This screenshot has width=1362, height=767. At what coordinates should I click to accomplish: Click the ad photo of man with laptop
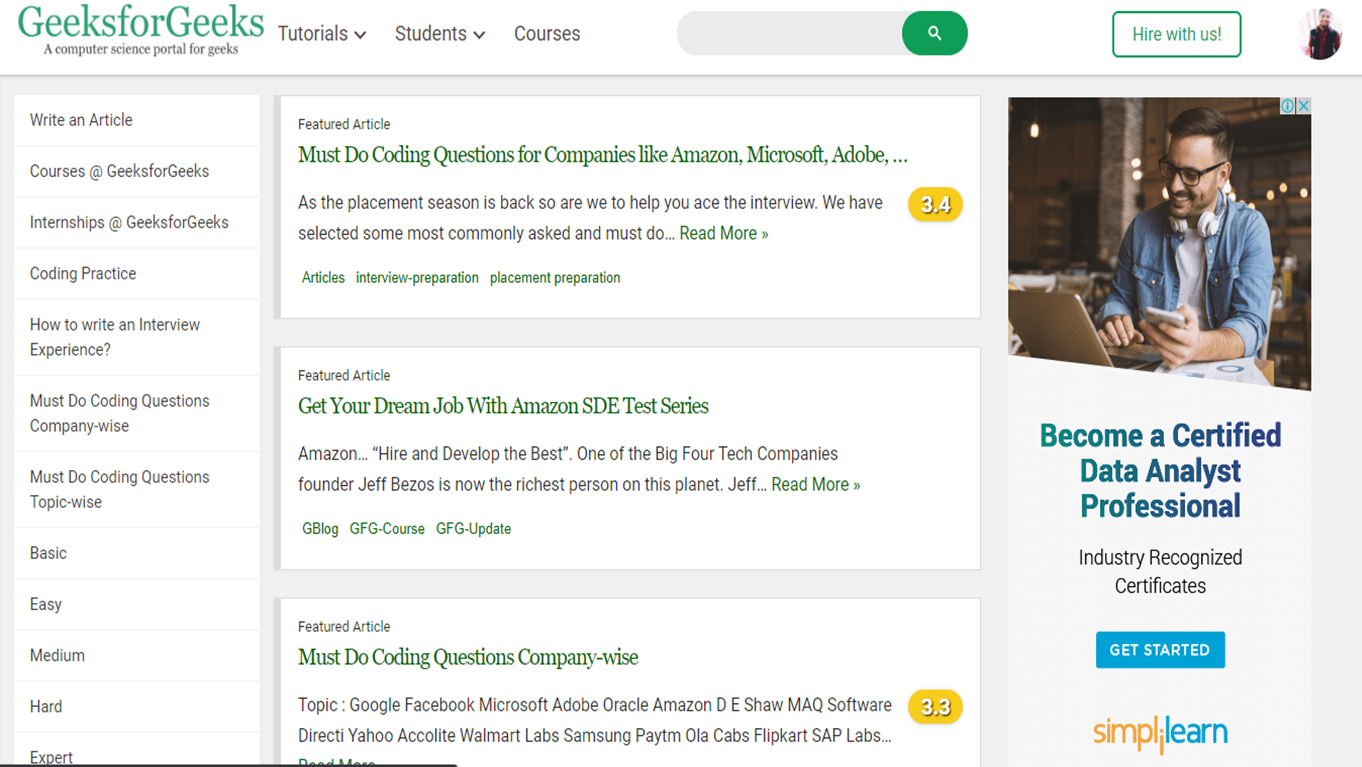pos(1159,244)
